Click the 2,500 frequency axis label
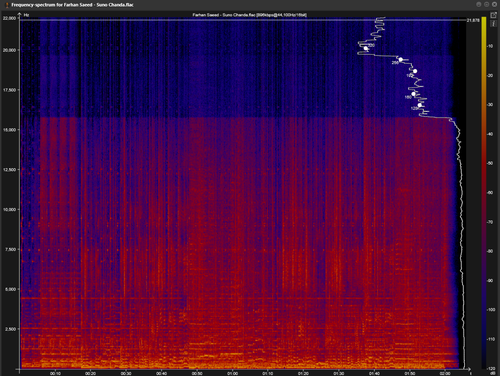 pyautogui.click(x=10, y=329)
